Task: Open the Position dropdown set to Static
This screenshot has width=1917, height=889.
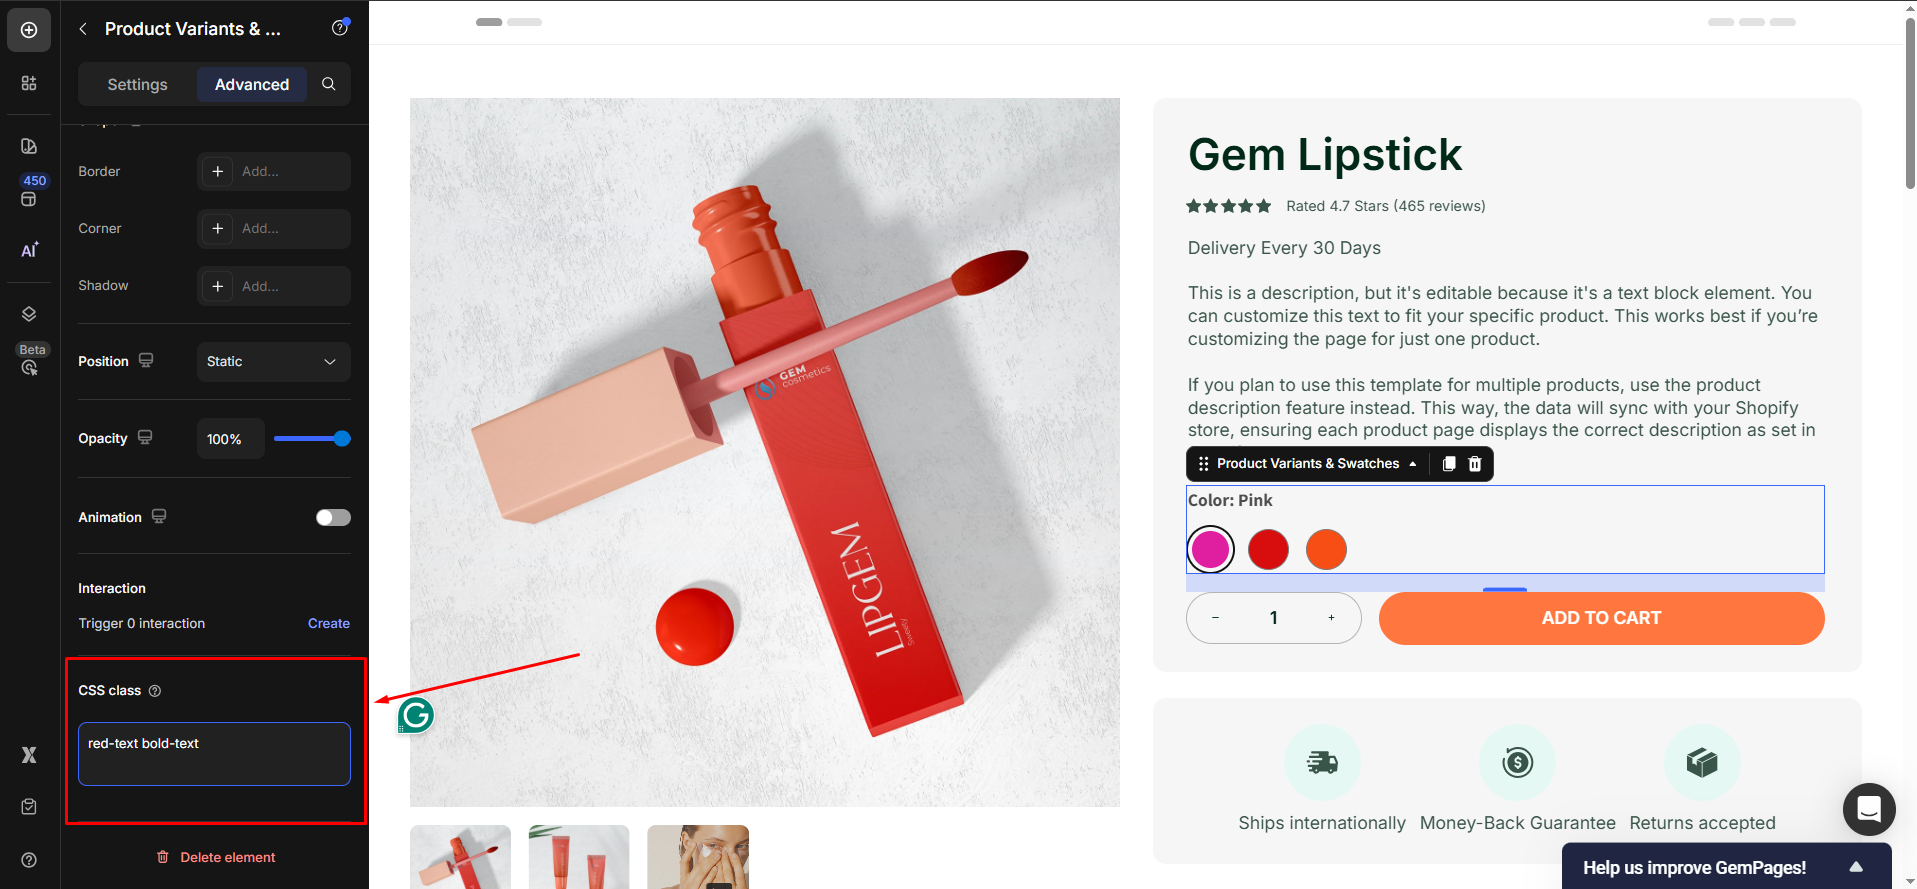Action: tap(273, 362)
